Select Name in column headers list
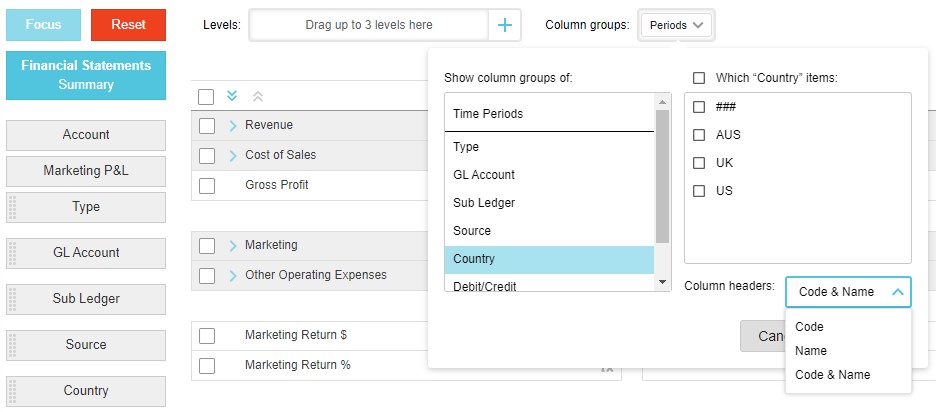The width and height of the screenshot is (936, 412). 811,351
